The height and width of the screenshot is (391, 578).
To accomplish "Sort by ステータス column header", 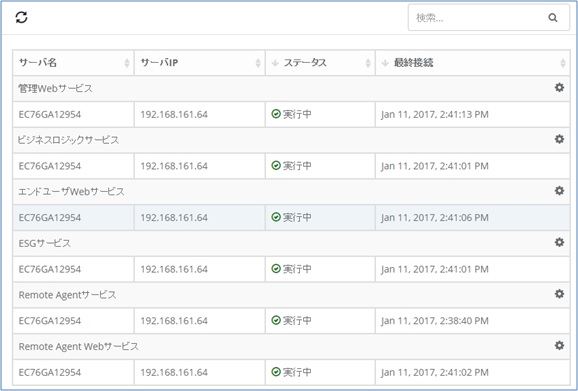I will click(x=320, y=63).
